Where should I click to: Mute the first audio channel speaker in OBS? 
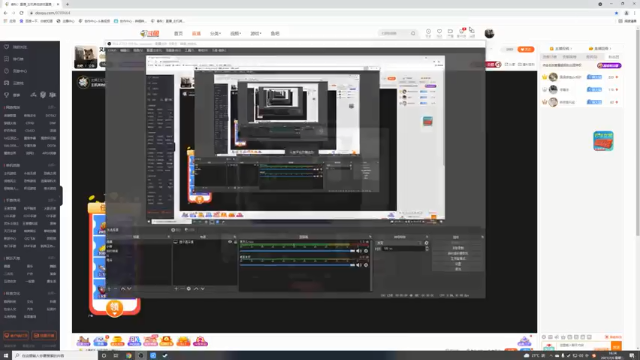[359, 251]
